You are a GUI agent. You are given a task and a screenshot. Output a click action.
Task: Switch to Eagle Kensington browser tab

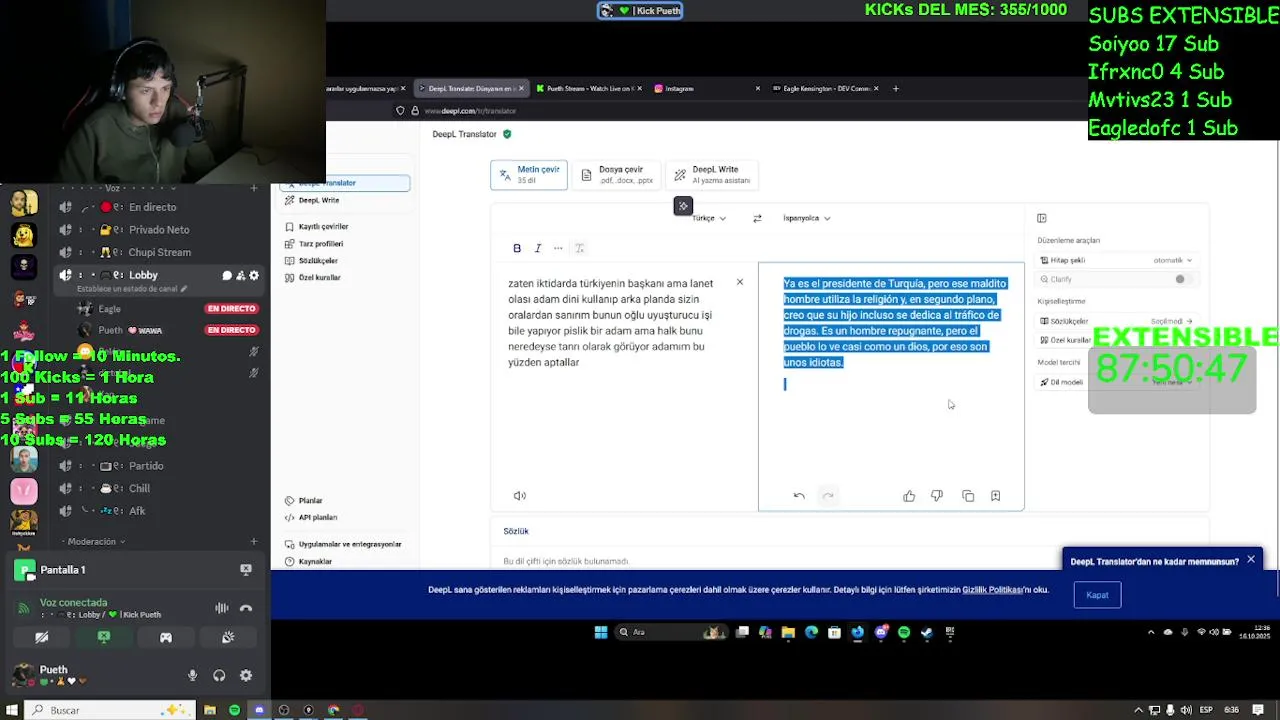[x=826, y=88]
